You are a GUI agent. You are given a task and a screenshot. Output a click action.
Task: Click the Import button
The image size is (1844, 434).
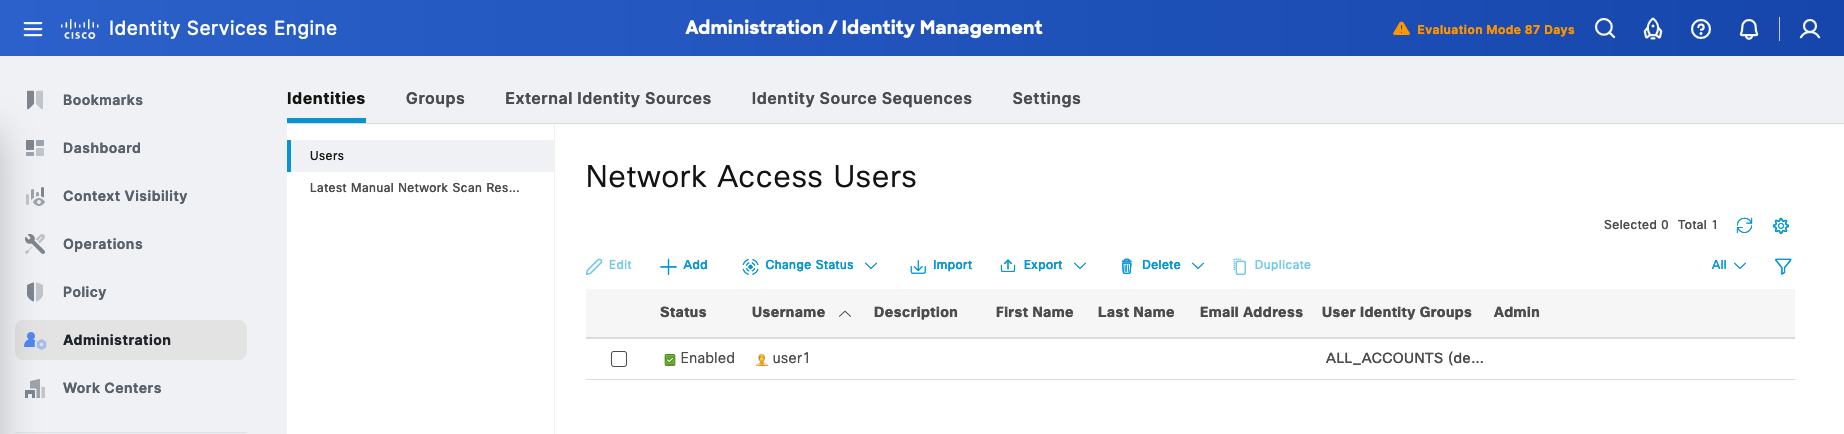point(941,266)
